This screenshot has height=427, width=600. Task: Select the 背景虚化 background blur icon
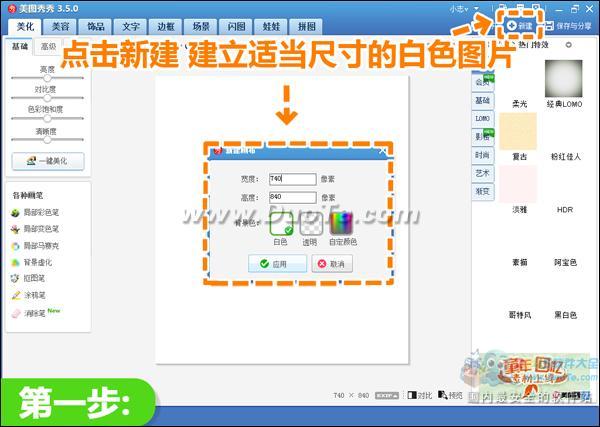point(15,262)
